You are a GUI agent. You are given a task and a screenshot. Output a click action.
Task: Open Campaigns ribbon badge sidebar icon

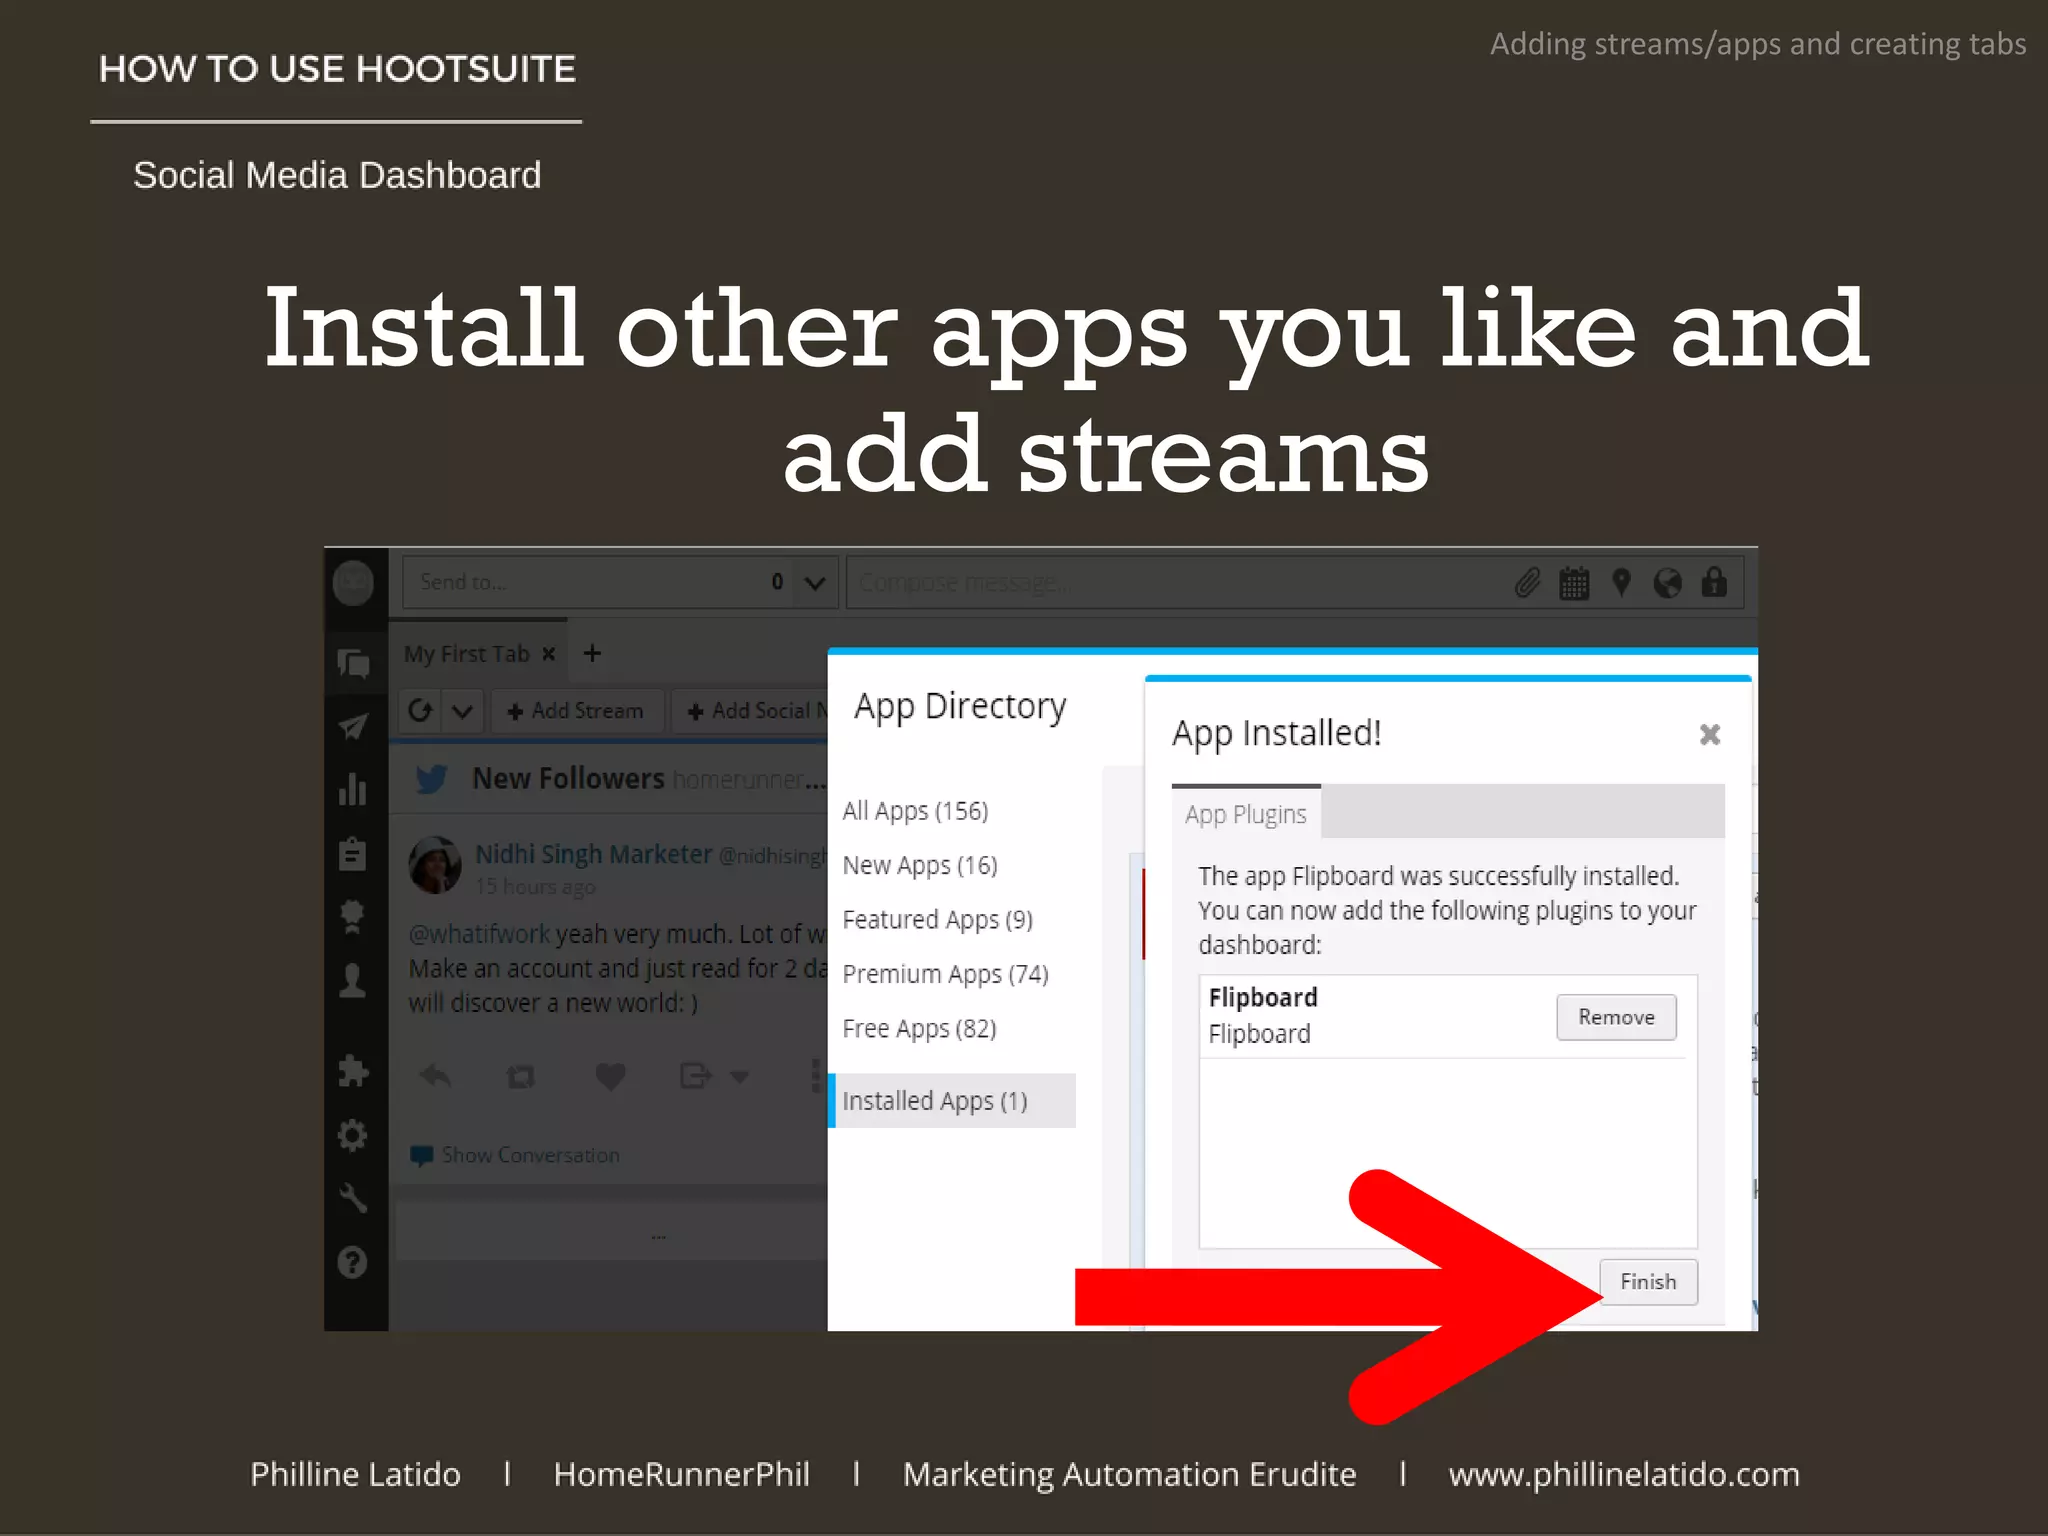click(352, 916)
